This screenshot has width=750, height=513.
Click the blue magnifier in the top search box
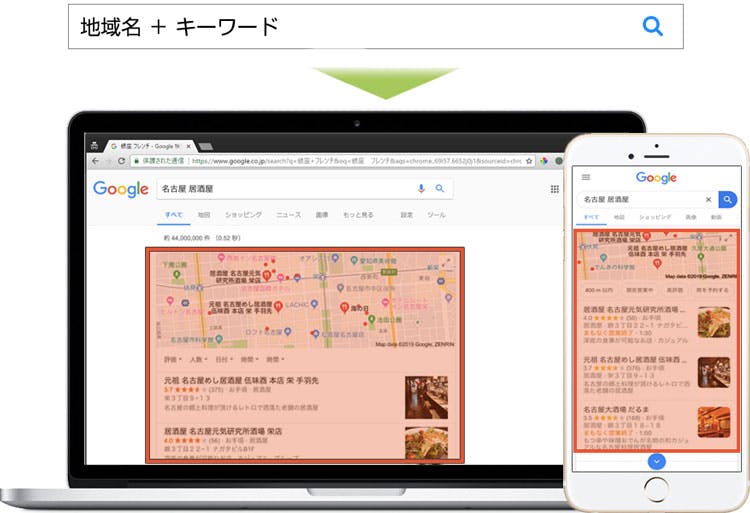tap(652, 26)
